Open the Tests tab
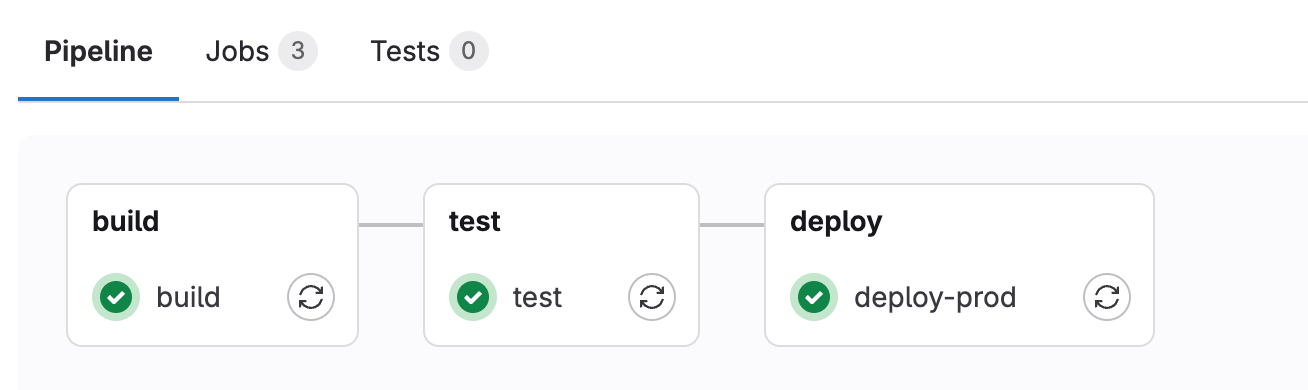The height and width of the screenshot is (390, 1308). [x=429, y=51]
